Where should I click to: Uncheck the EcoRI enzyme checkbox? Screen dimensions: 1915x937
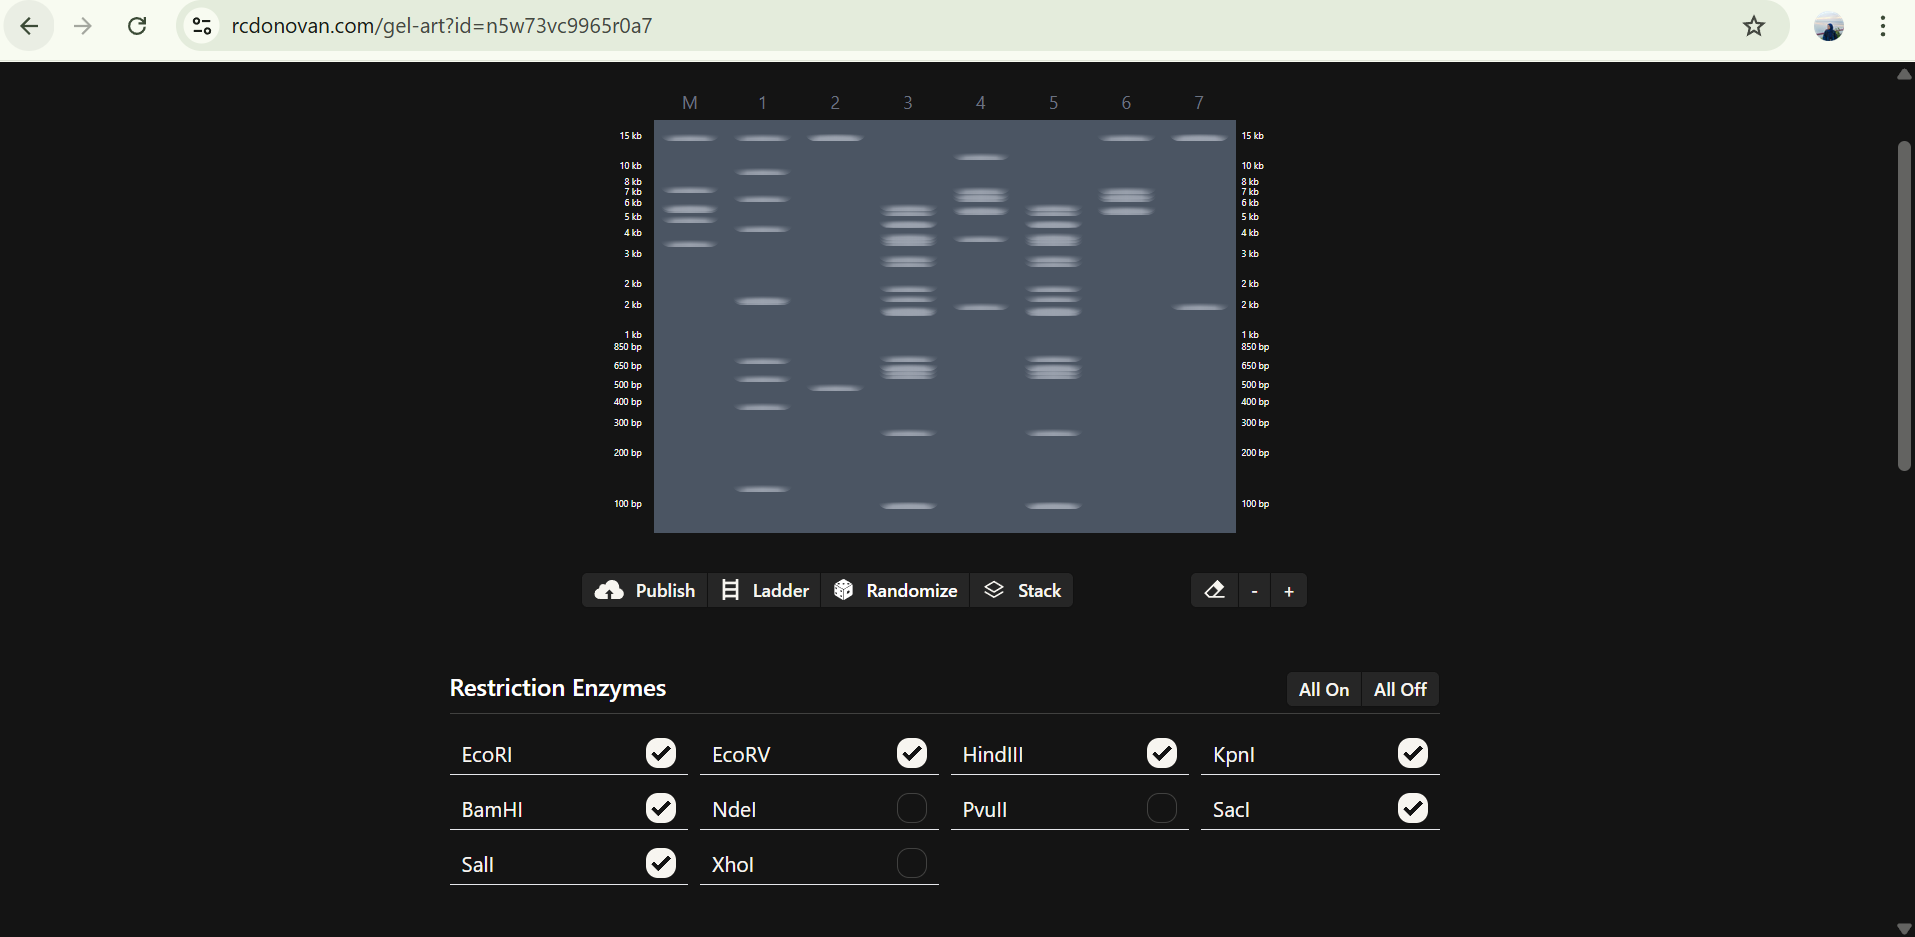pos(661,753)
